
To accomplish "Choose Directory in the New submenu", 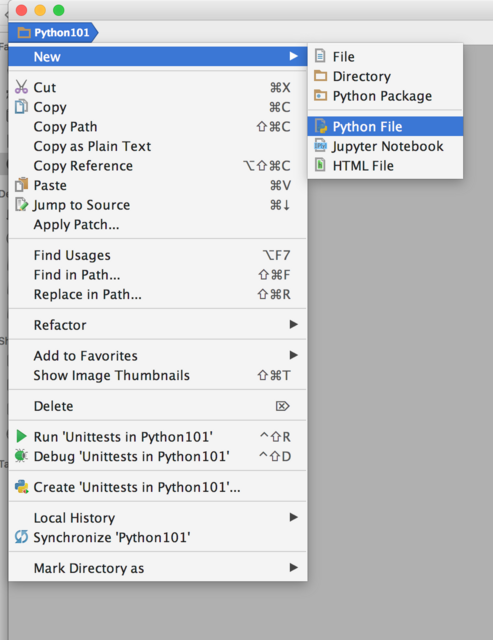I will (x=385, y=76).
